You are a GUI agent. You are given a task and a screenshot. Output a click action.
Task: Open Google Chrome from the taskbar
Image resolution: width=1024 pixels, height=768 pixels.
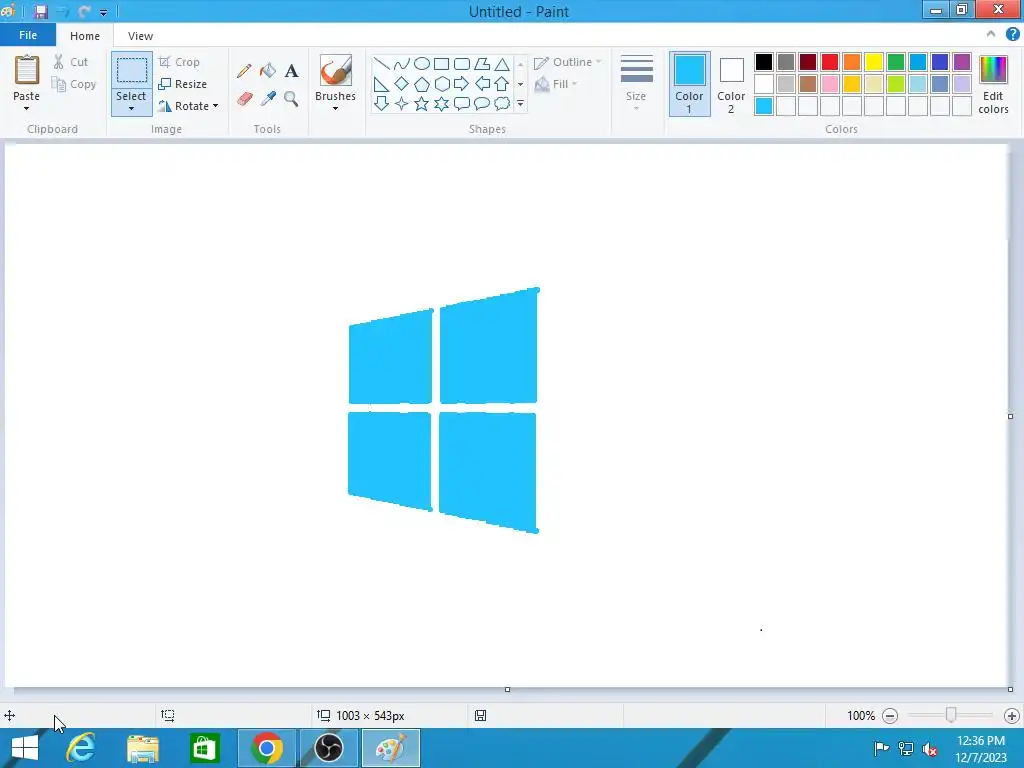266,748
